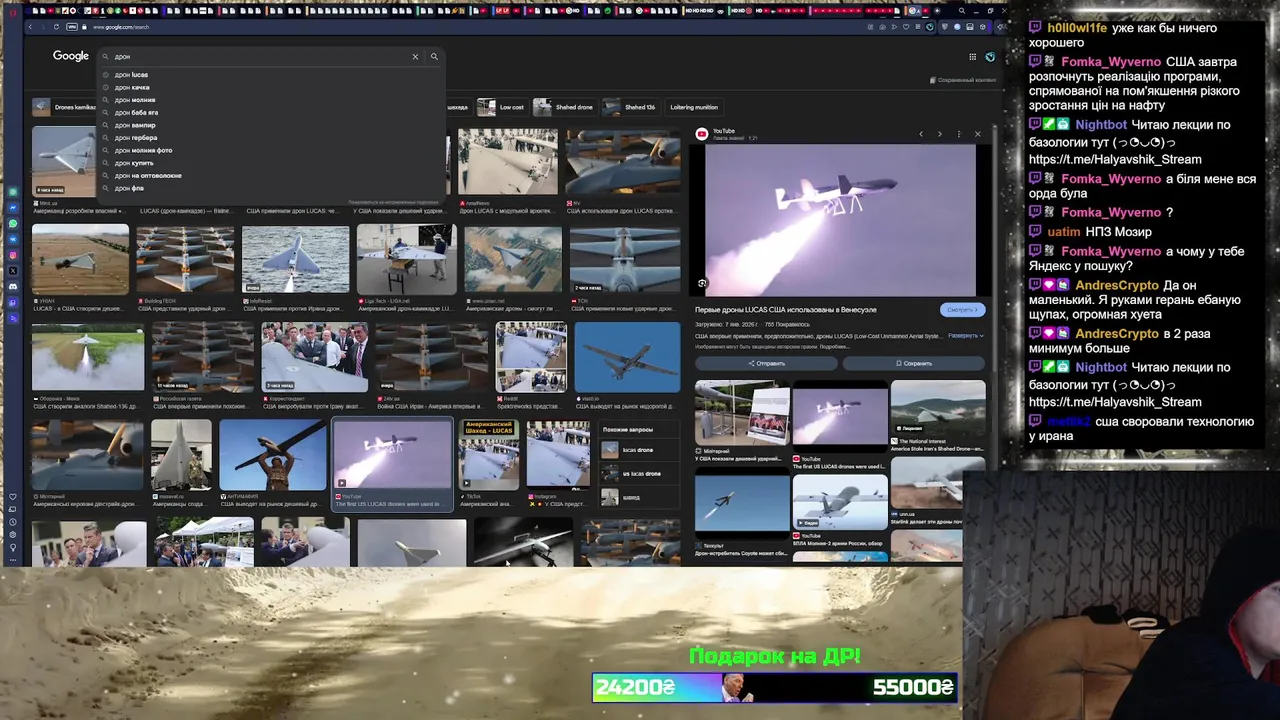Open "Сохраненный контент" link
Image resolution: width=1280 pixels, height=720 pixels.
[963, 80]
